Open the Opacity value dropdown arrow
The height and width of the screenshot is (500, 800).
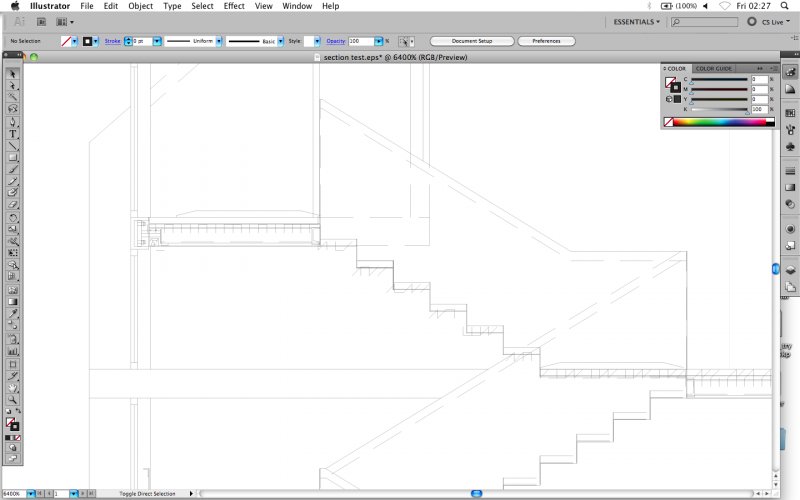tap(379, 41)
